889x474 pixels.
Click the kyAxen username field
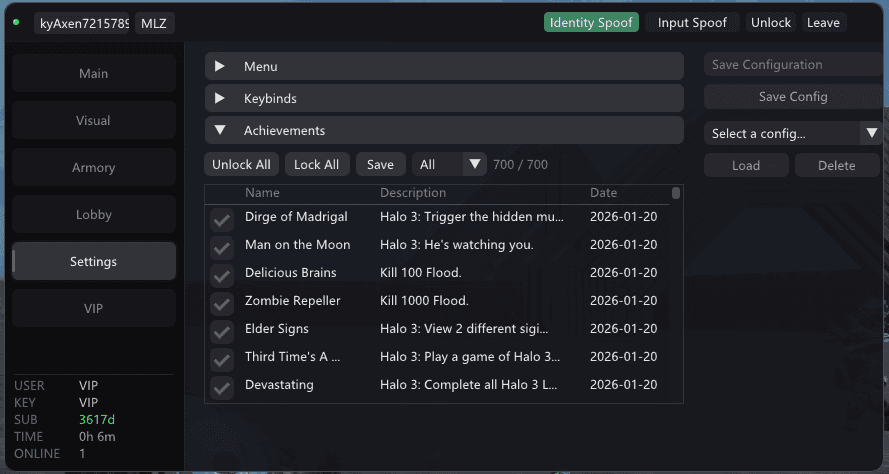82,23
